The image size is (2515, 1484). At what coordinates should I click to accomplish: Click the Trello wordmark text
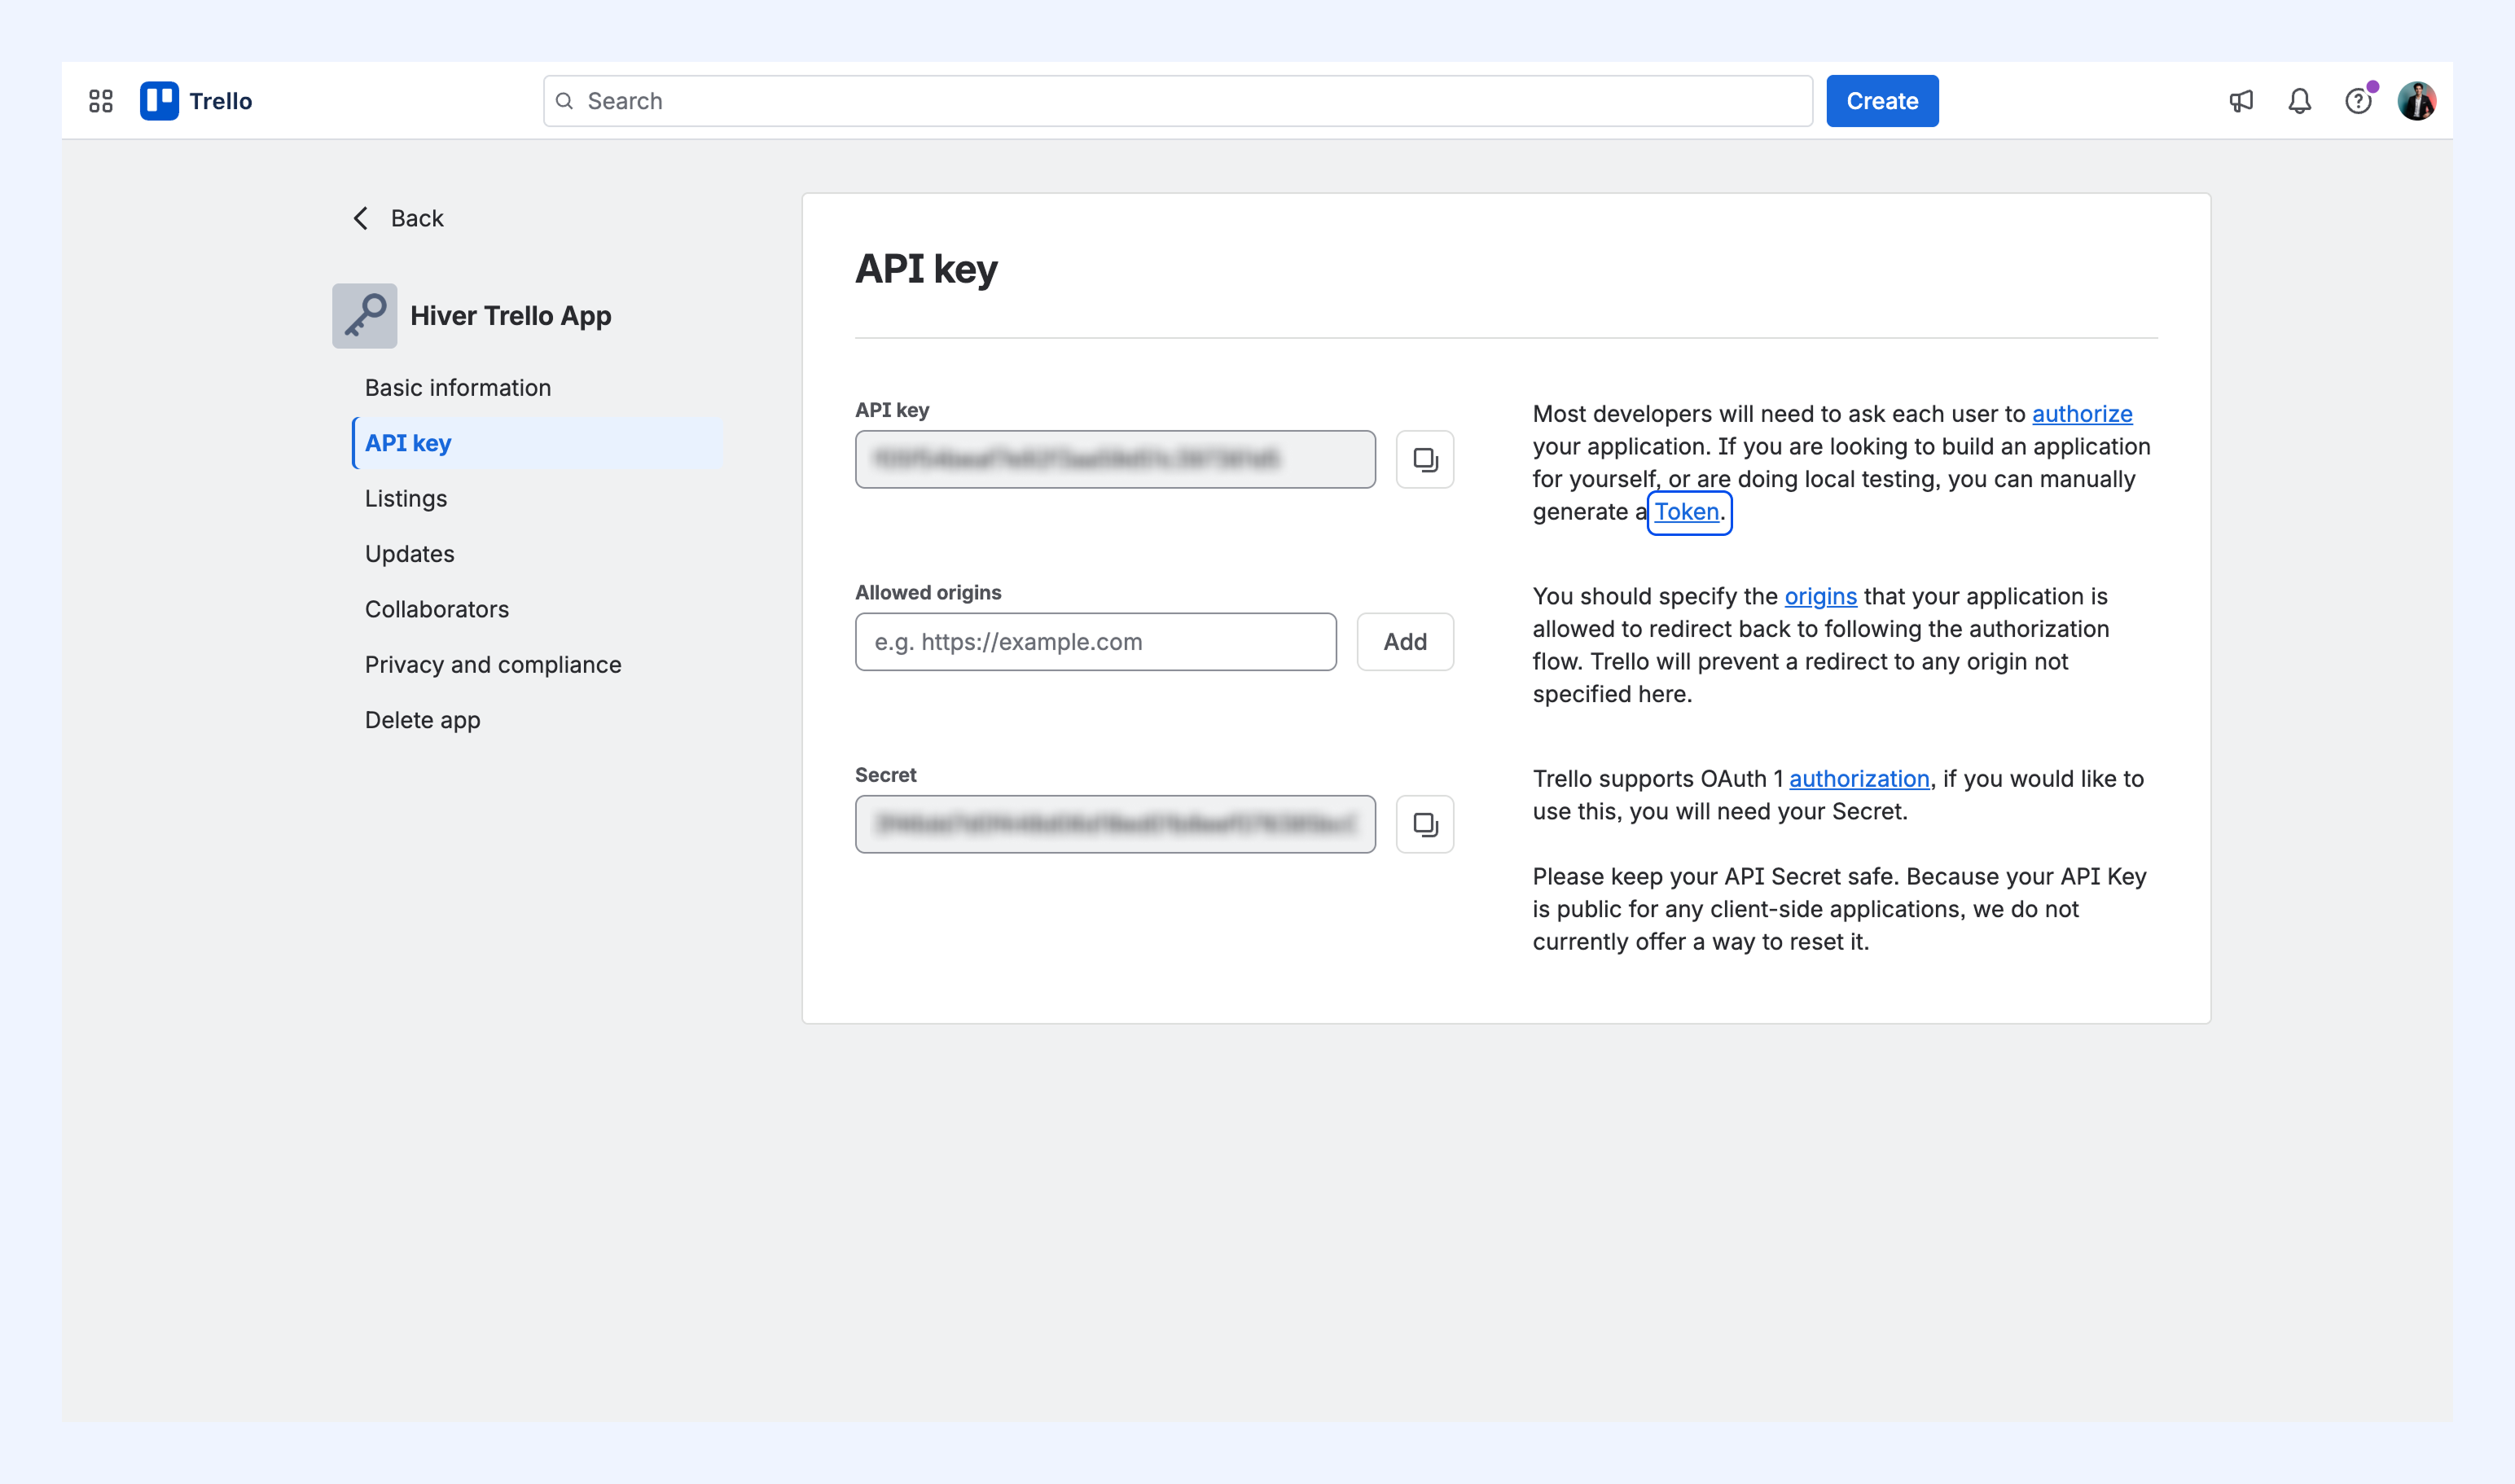[x=220, y=101]
